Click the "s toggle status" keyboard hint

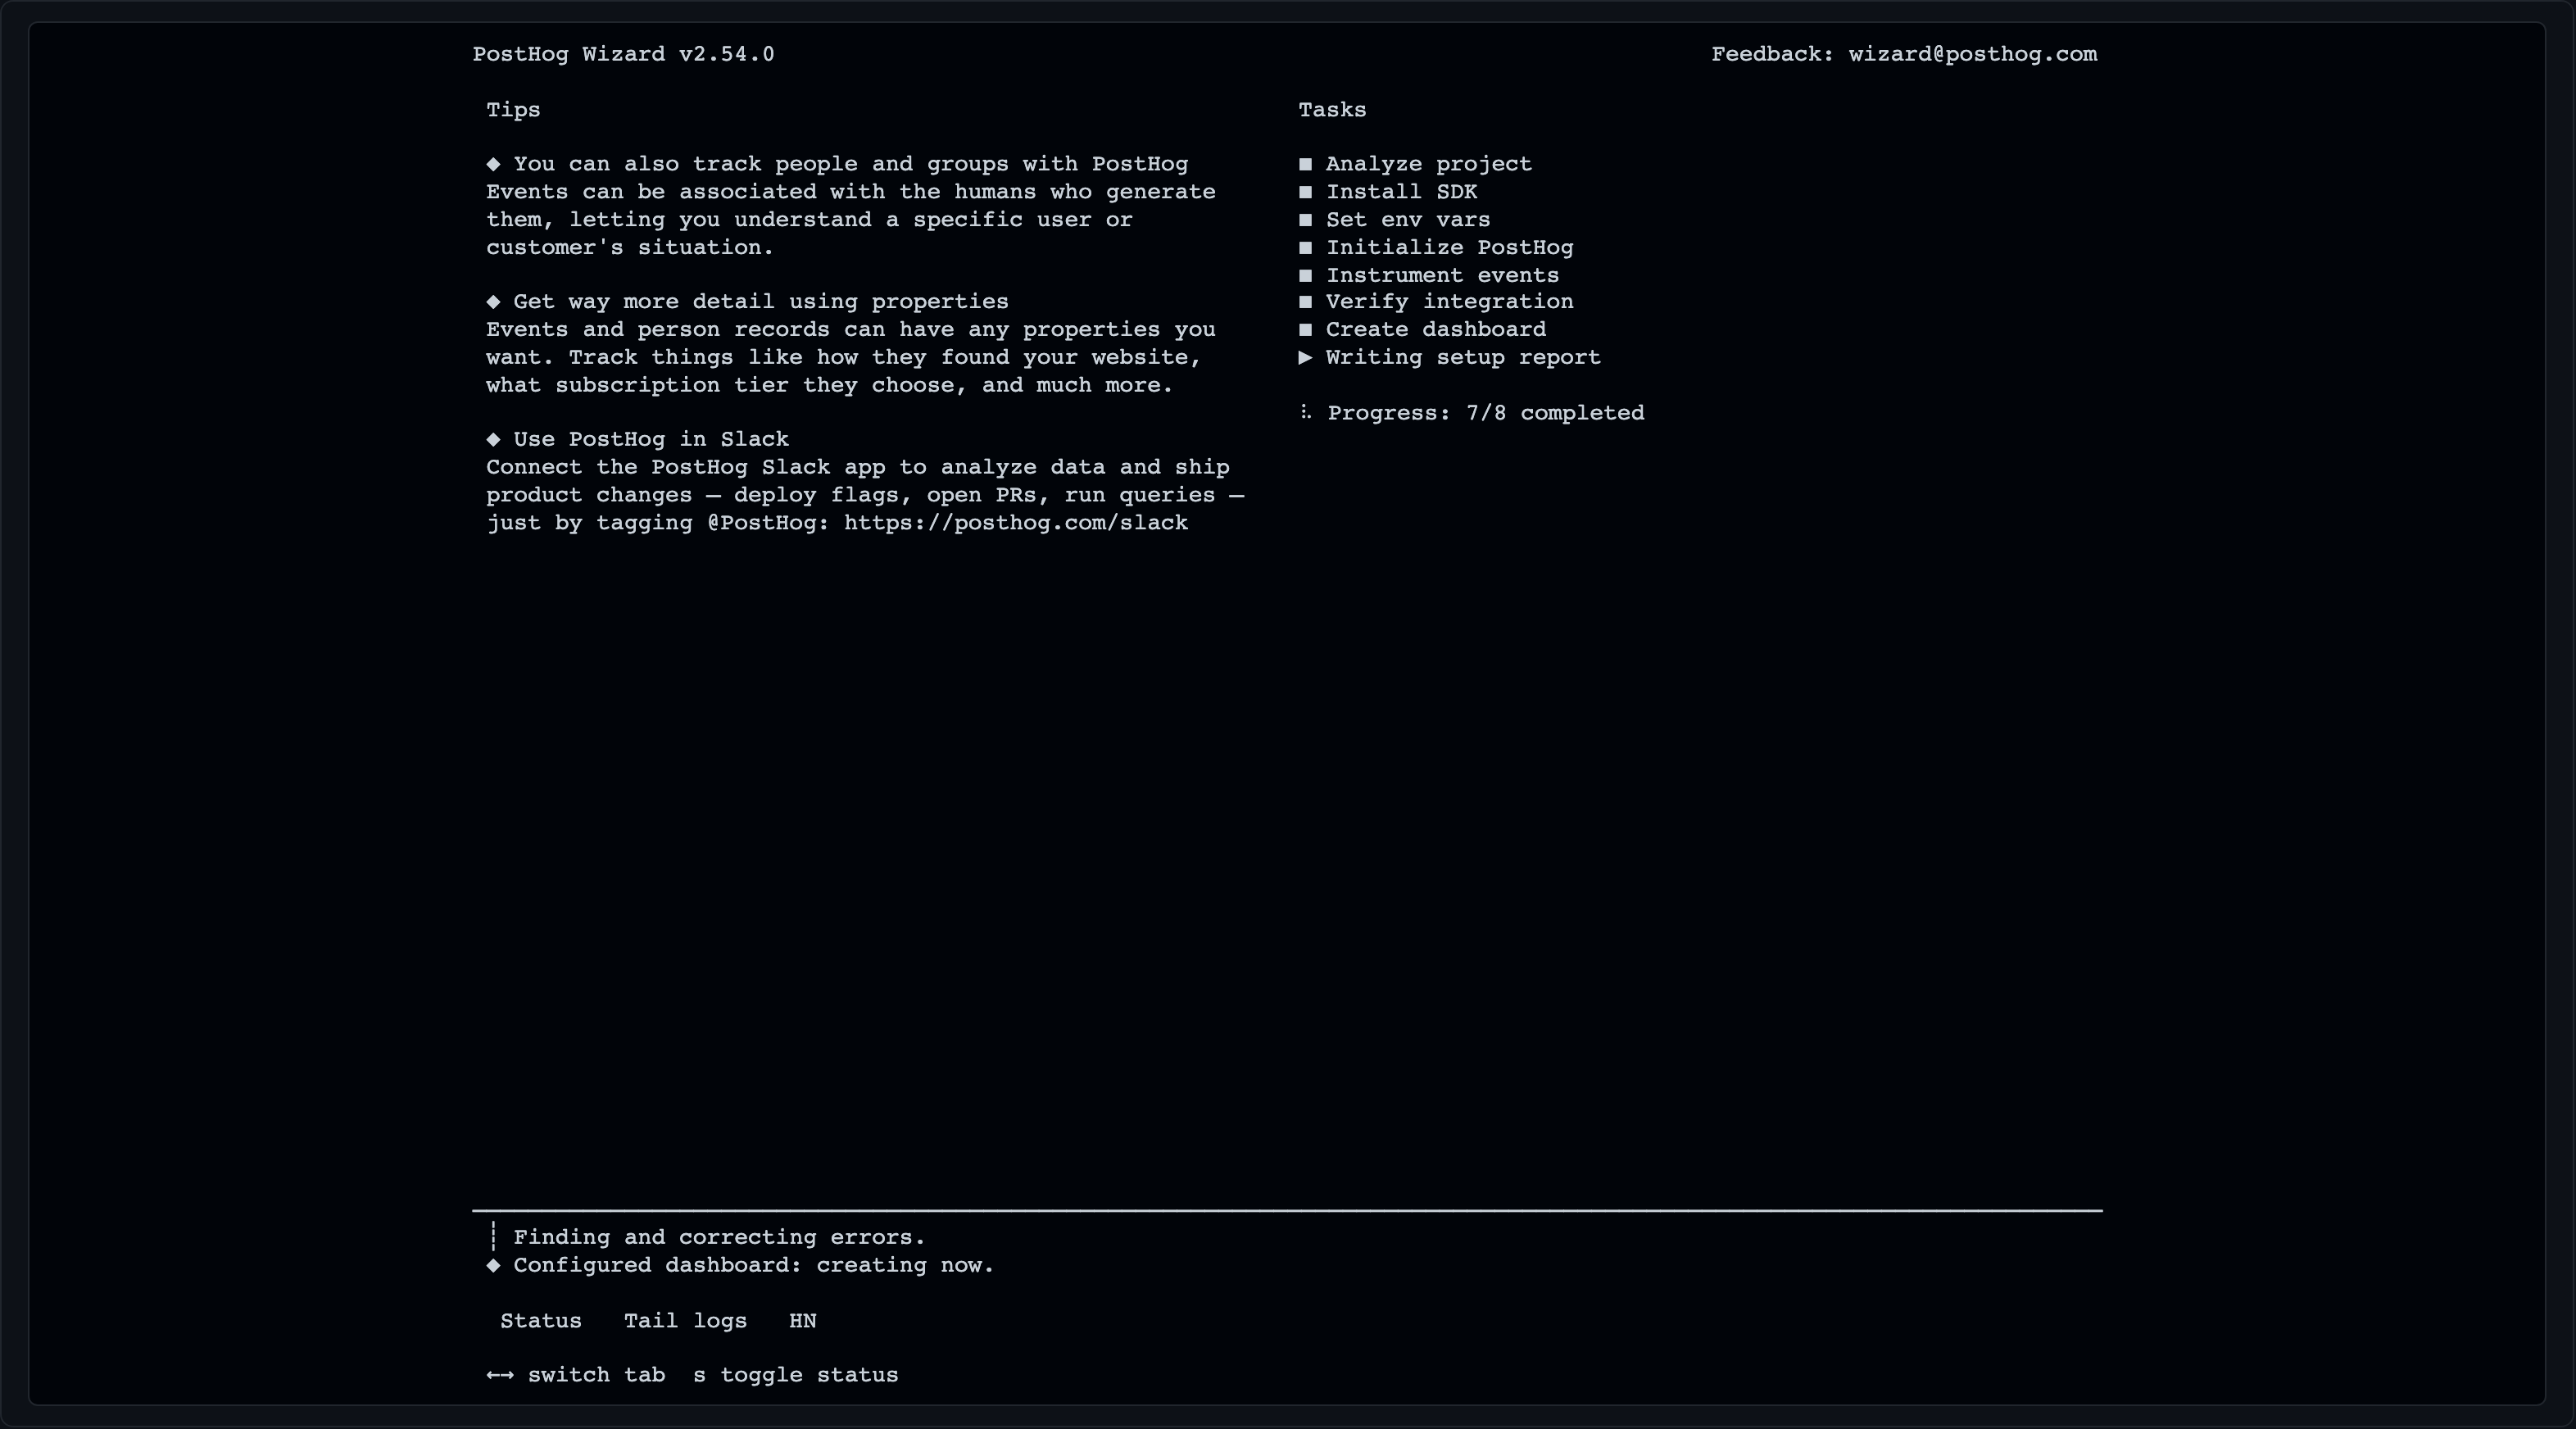[x=795, y=1375]
